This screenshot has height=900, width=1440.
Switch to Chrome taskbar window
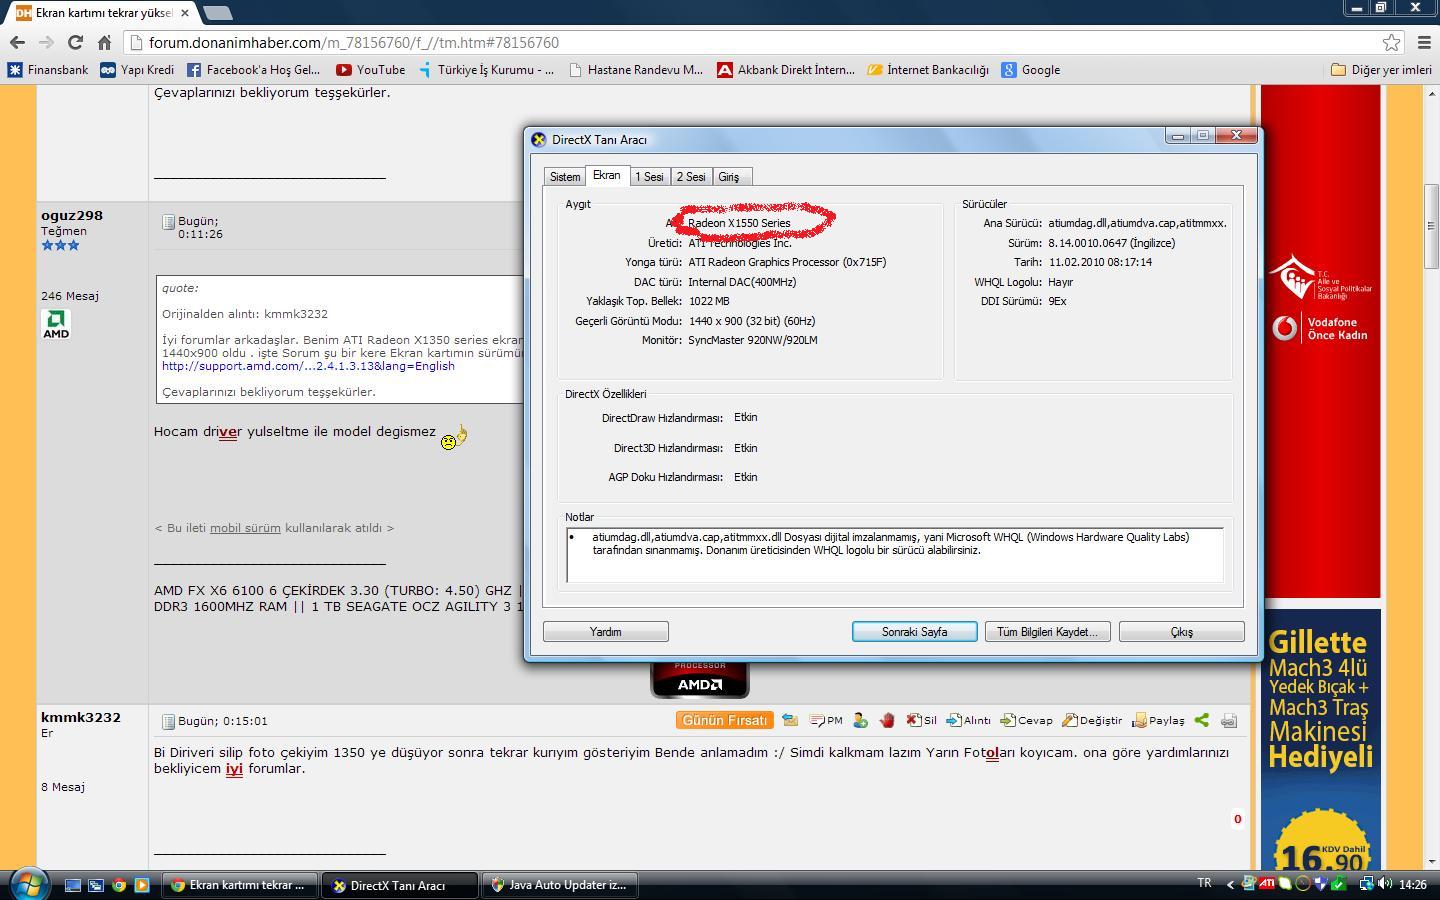(239, 885)
